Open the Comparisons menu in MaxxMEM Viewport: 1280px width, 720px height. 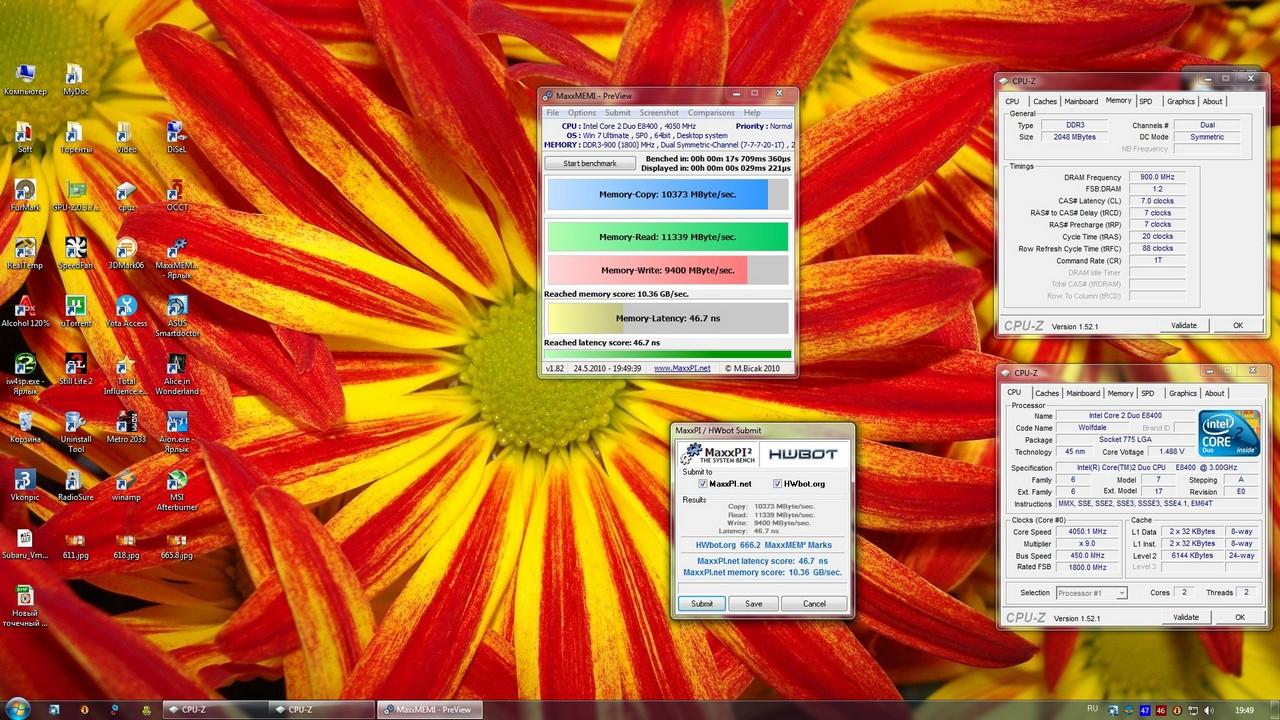pyautogui.click(x=711, y=113)
